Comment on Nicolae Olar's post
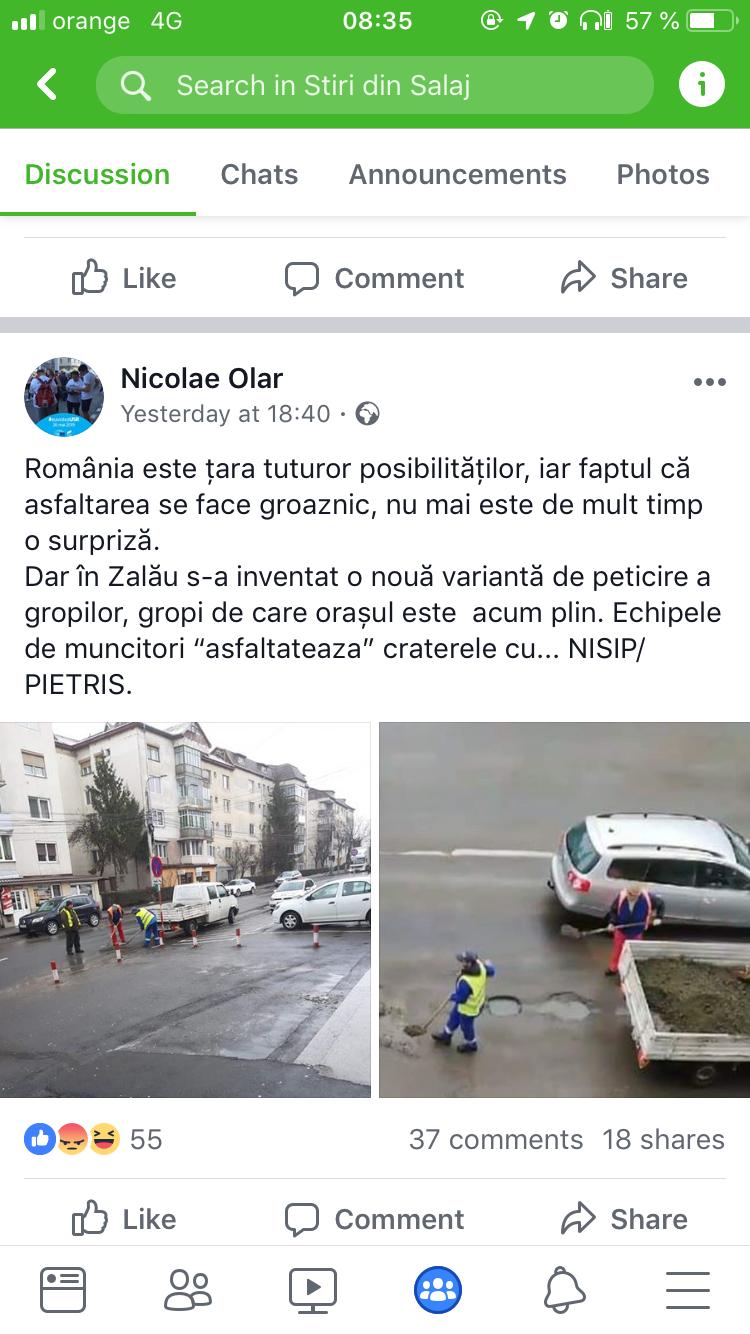 click(375, 1219)
